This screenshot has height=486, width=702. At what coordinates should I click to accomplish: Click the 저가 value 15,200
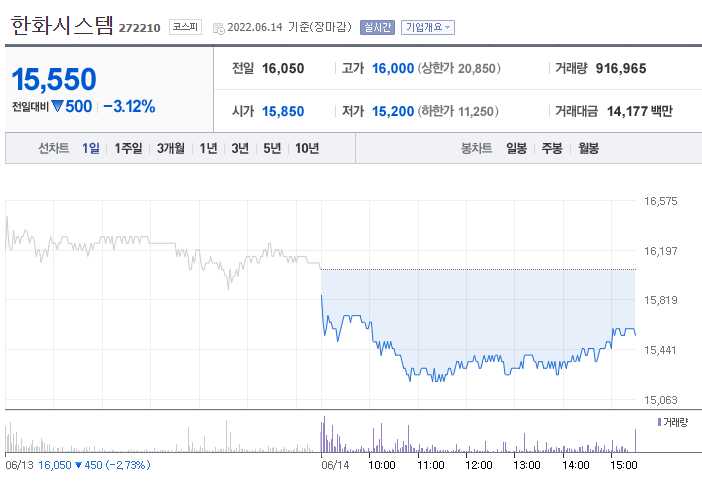[393, 111]
